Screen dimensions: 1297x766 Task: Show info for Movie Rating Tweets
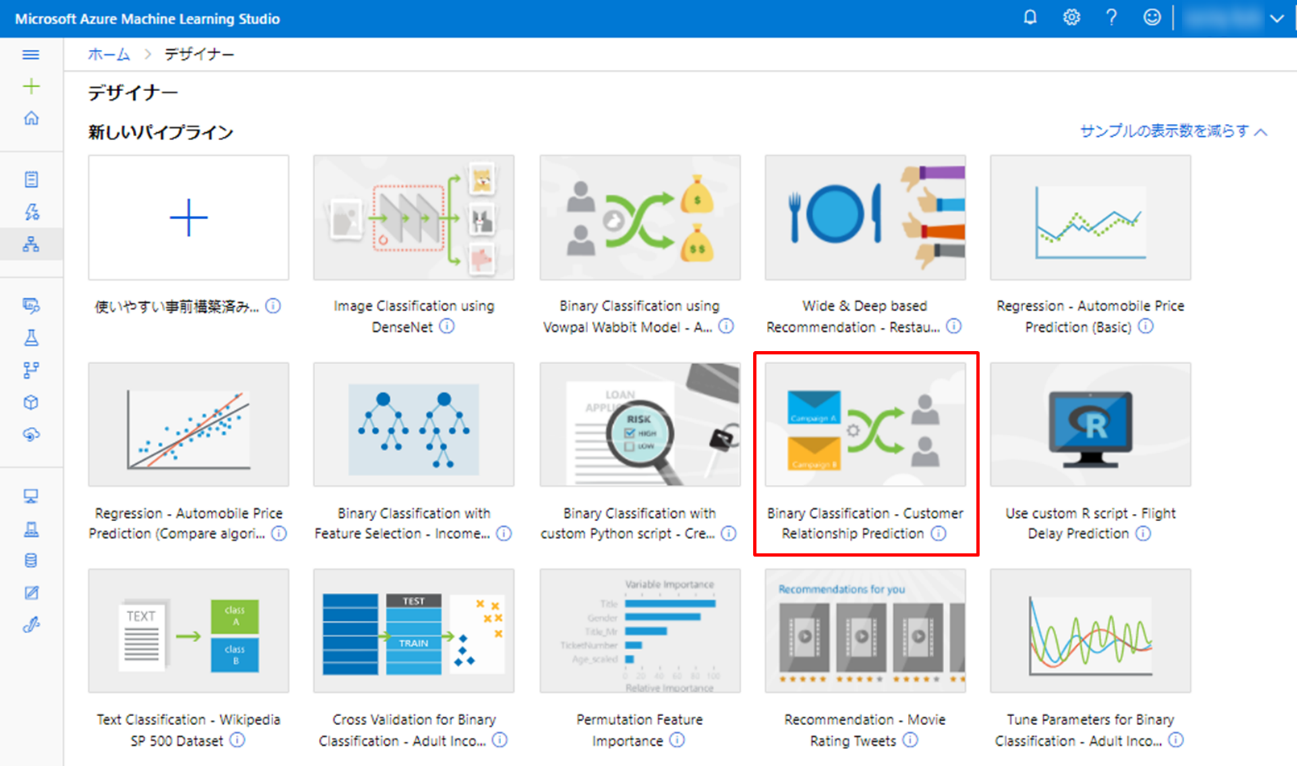[910, 740]
